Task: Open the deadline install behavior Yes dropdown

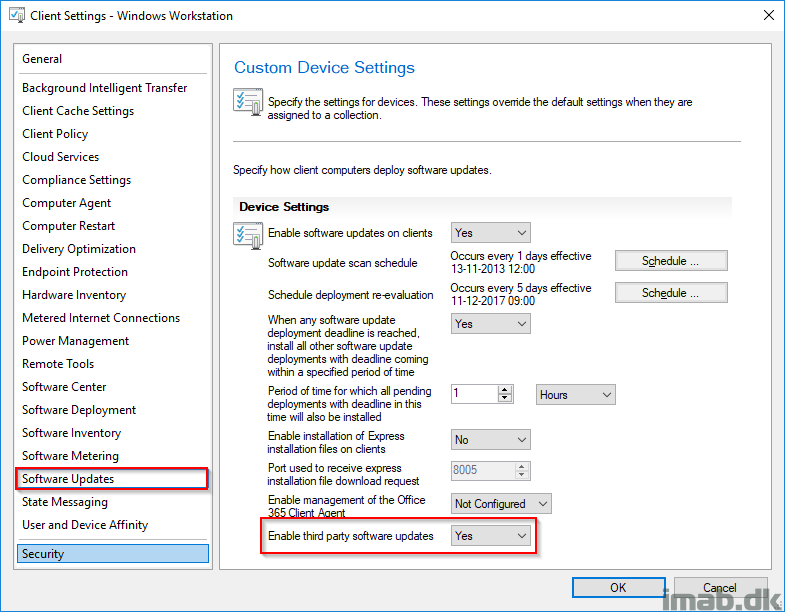Action: pos(491,324)
